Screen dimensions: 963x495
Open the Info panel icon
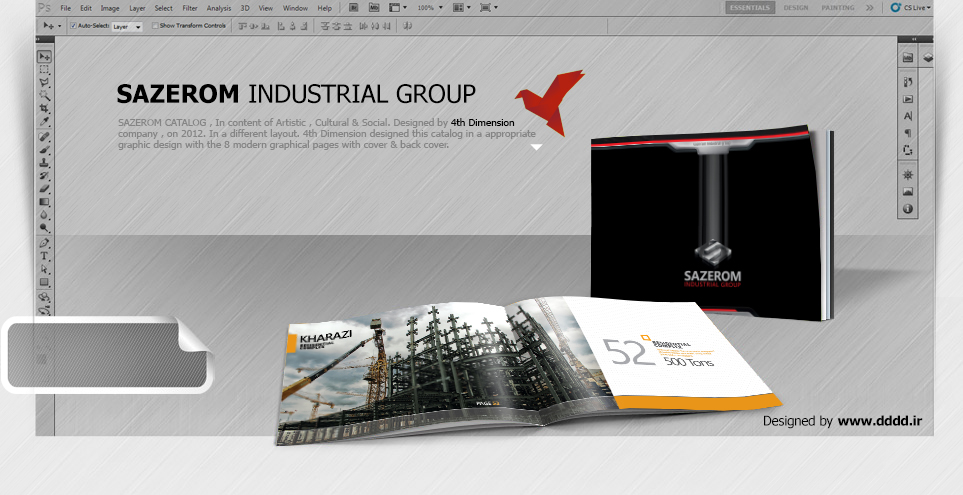tap(908, 209)
